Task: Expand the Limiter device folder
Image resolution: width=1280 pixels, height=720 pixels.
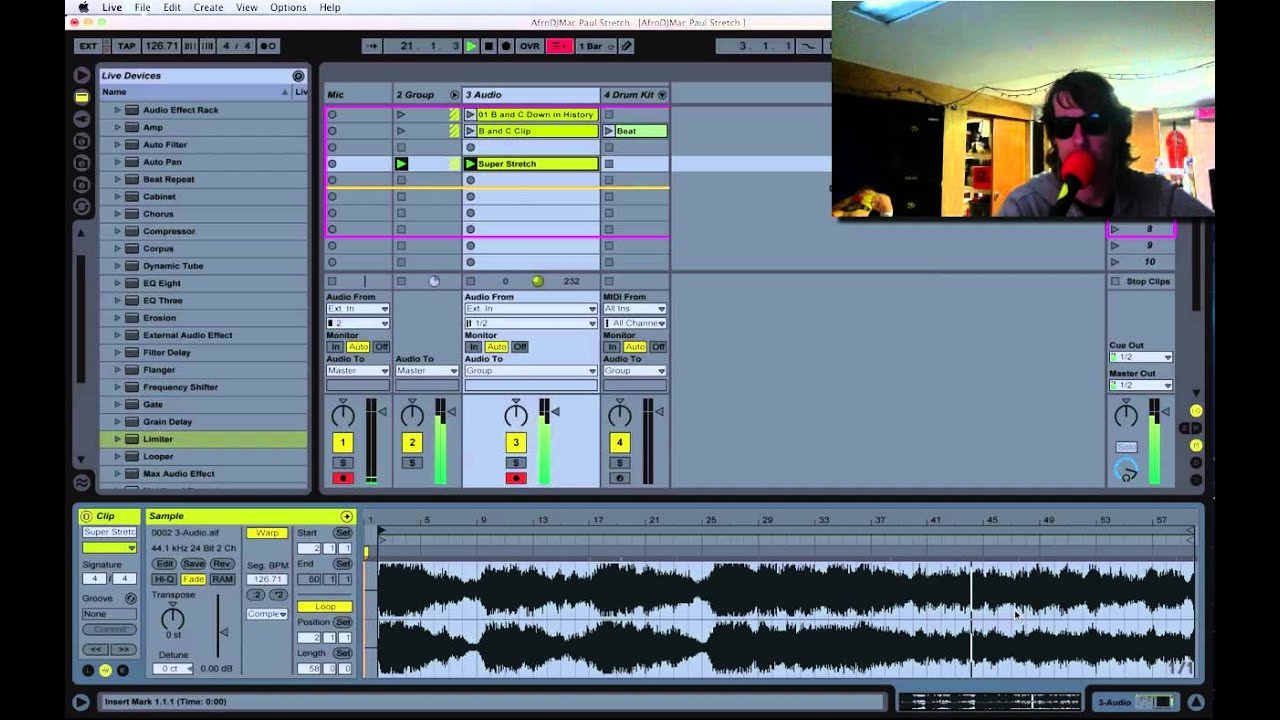Action: coord(117,439)
